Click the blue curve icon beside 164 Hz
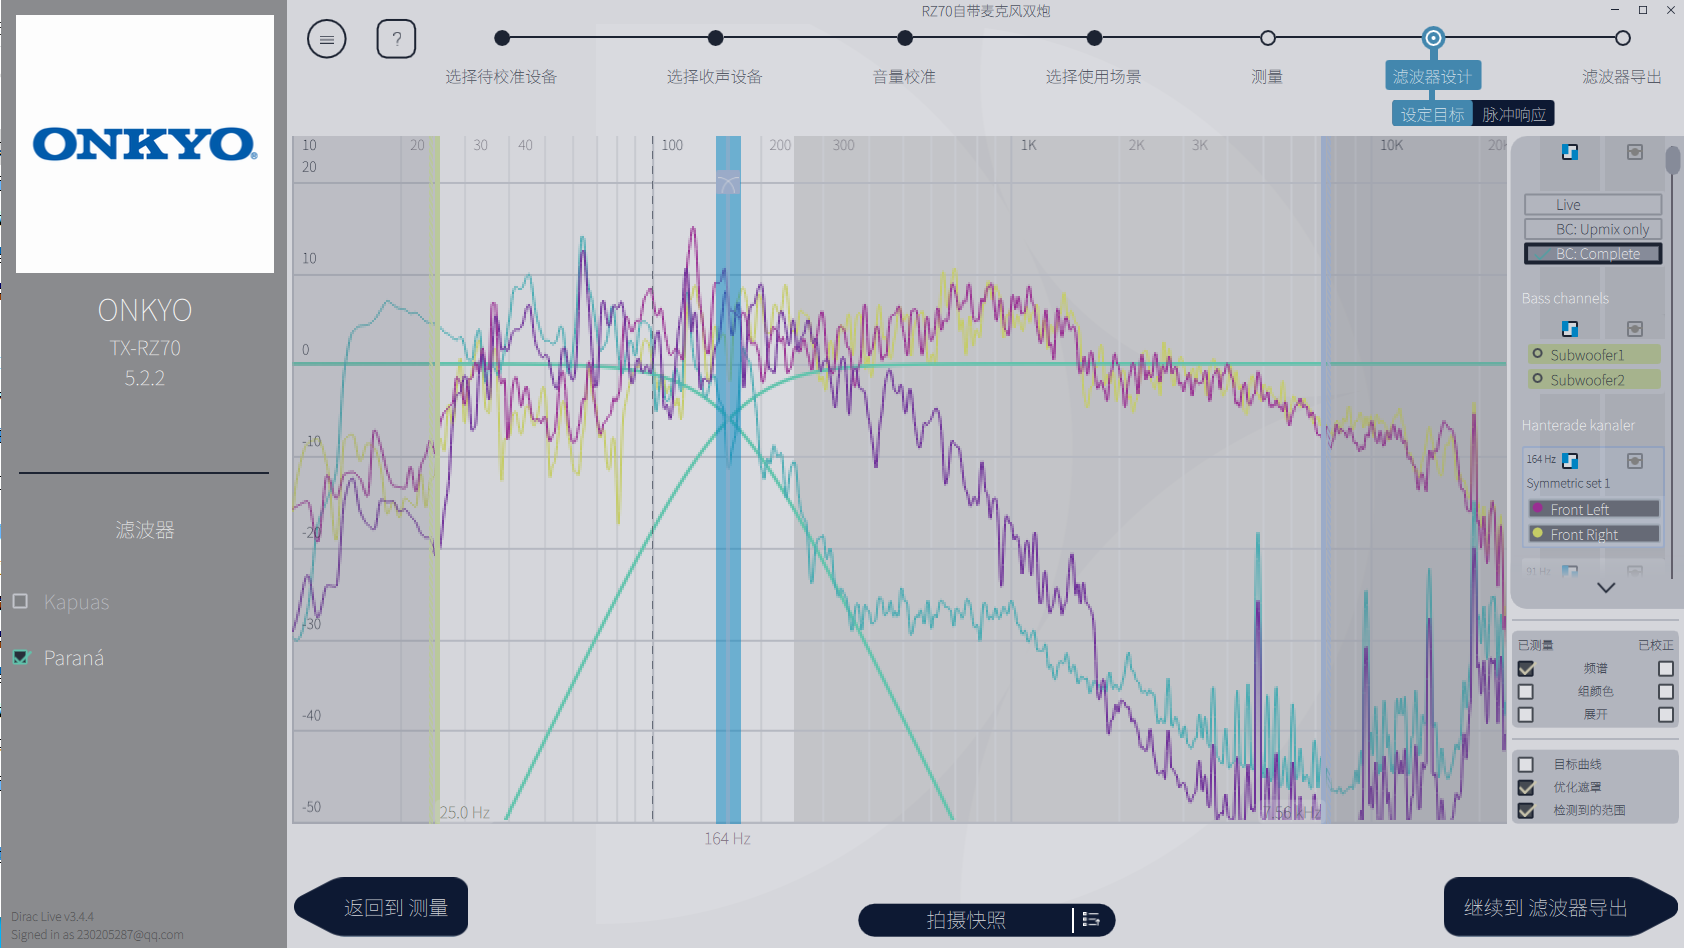This screenshot has width=1684, height=948. [x=1570, y=460]
